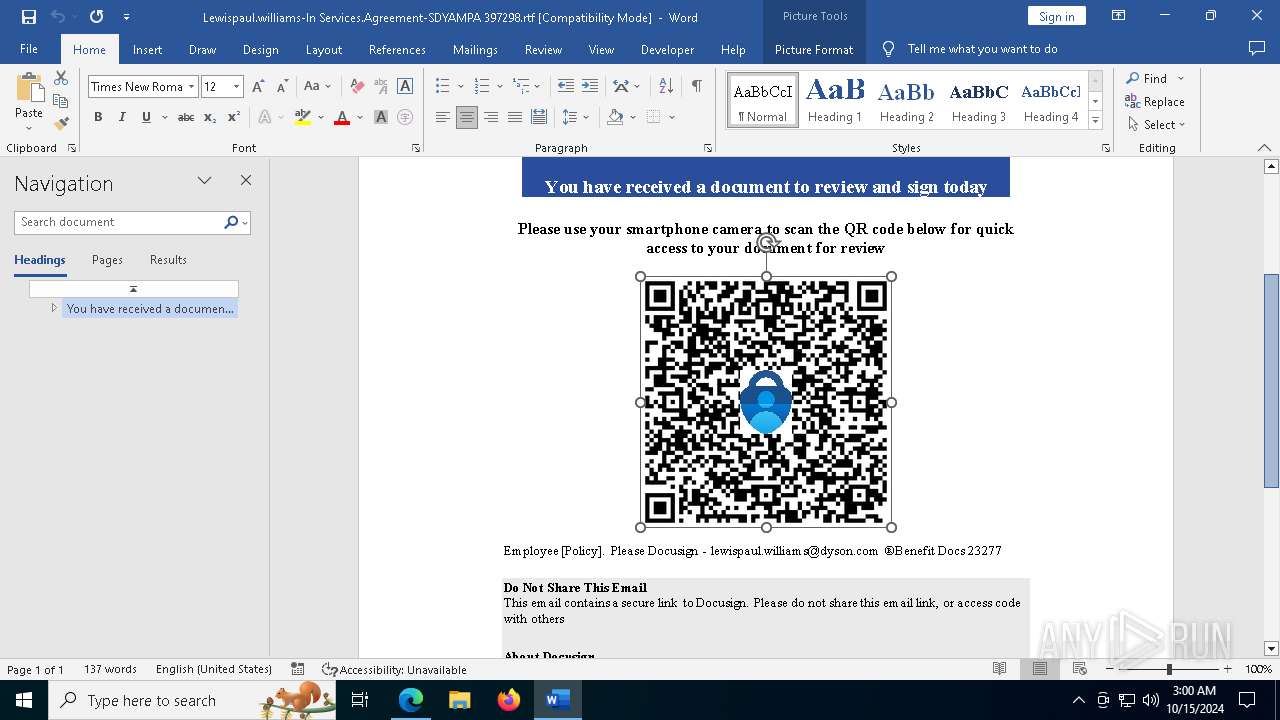
Task: Expand the heading in Navigation pane
Action: pos(54,308)
